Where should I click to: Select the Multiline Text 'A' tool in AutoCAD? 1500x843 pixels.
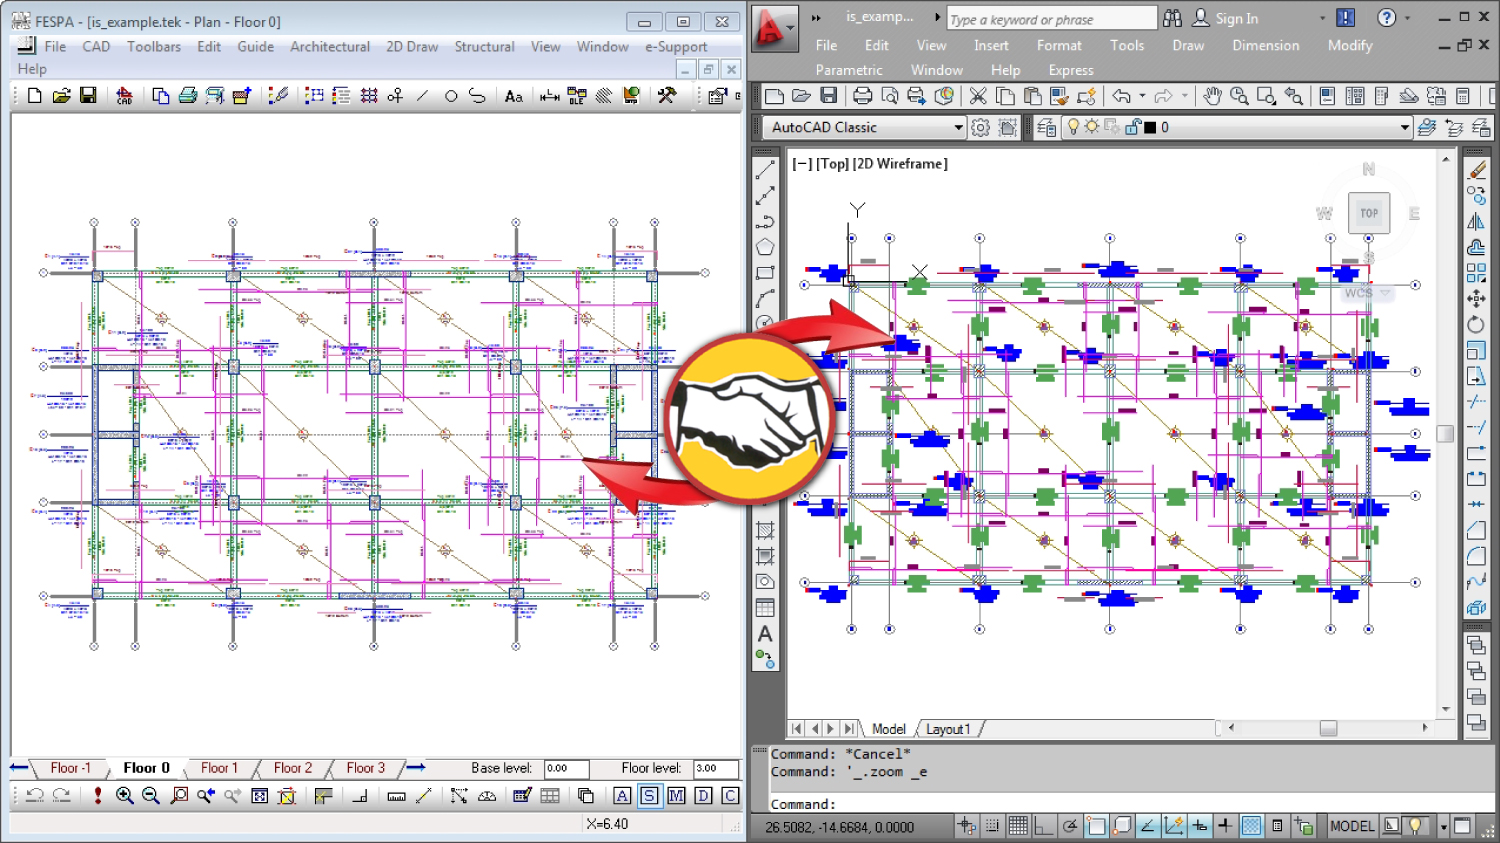pyautogui.click(x=765, y=634)
